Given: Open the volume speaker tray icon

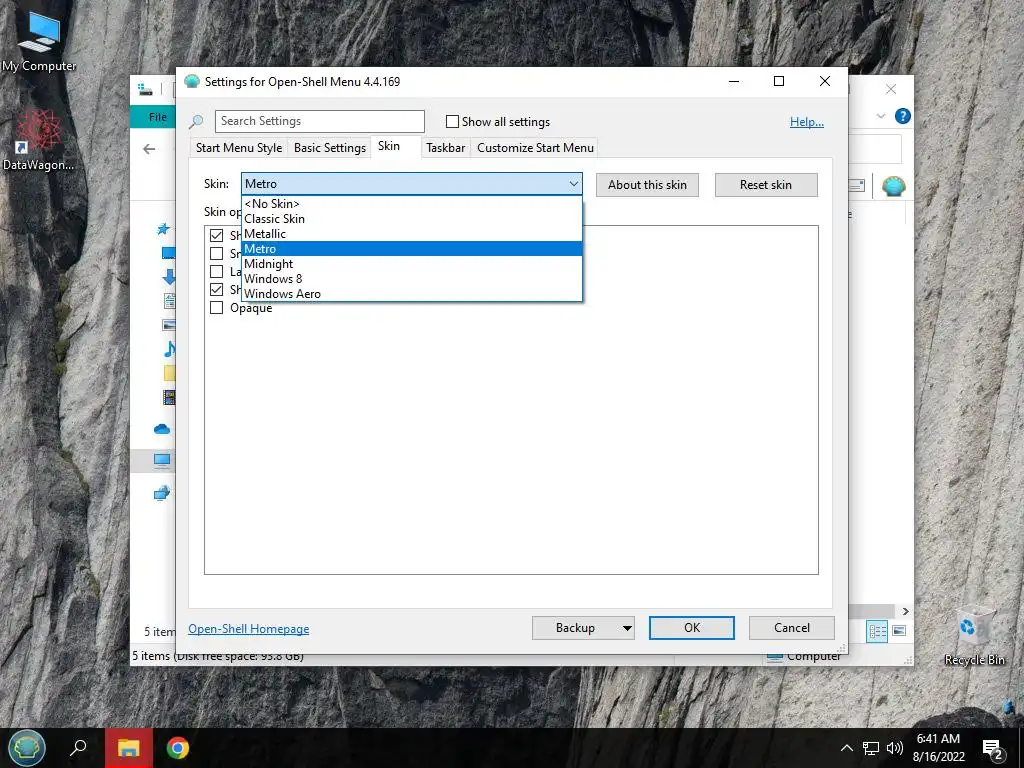Looking at the screenshot, I should coord(895,748).
